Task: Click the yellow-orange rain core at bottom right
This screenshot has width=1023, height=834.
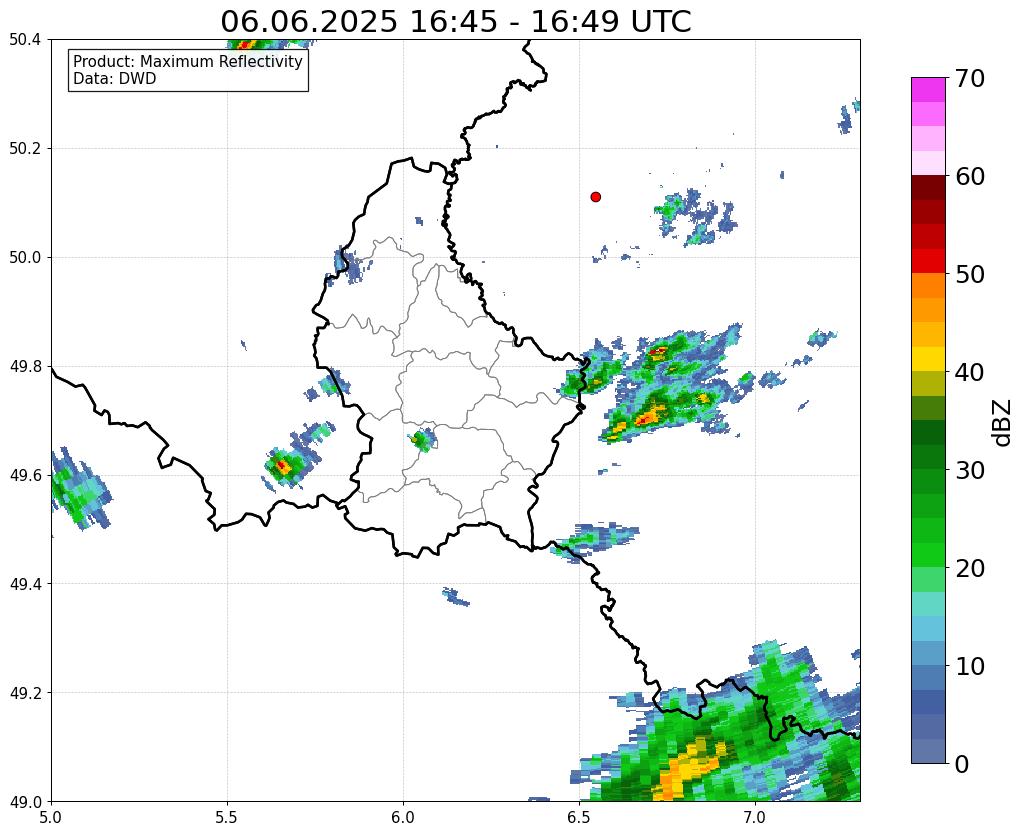Action: (x=690, y=767)
